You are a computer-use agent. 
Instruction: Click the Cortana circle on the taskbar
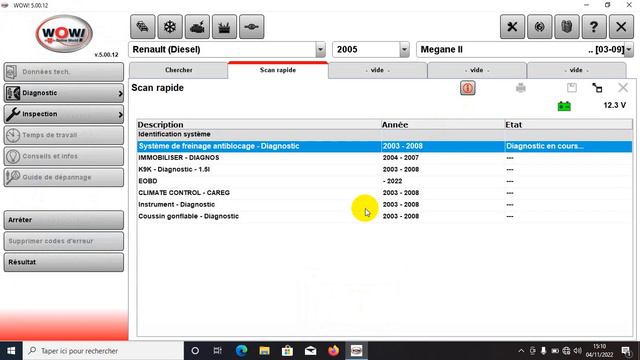click(195, 351)
